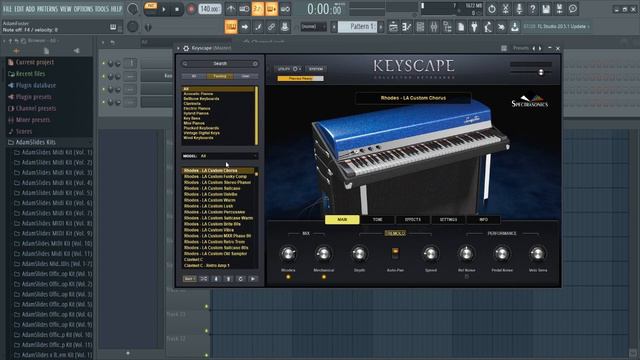Toggle the loop recording icon
Image resolution: width=640 pixels, height=360 pixels.
(x=285, y=9)
